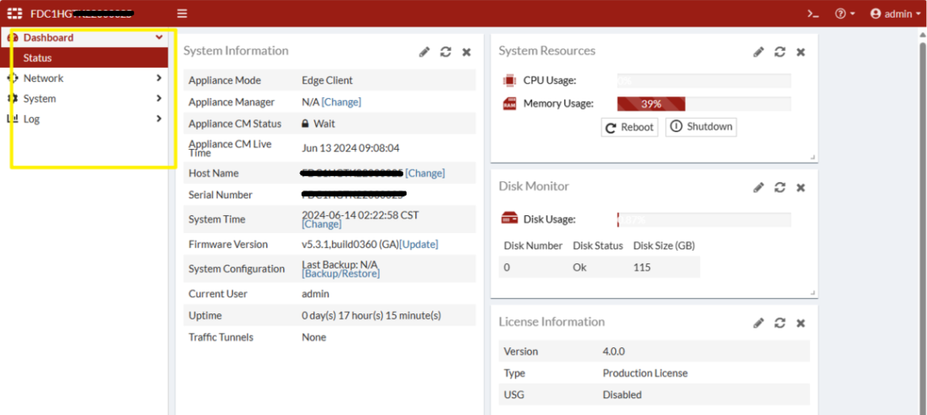Click the Backup/Restore link
The image size is (927, 415).
[341, 273]
